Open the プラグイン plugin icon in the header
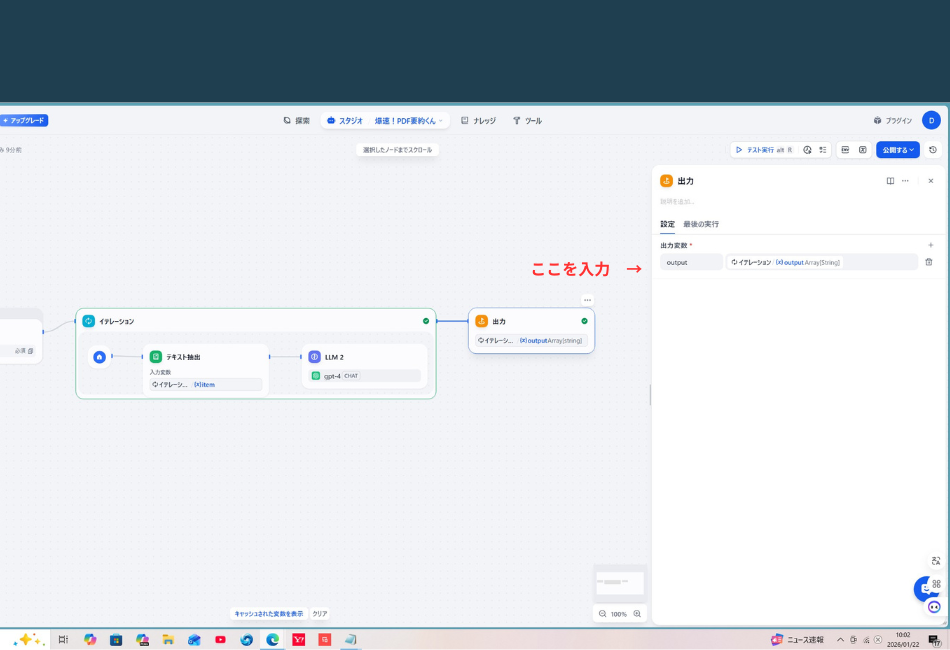Image resolution: width=950 pixels, height=650 pixels. pos(877,119)
